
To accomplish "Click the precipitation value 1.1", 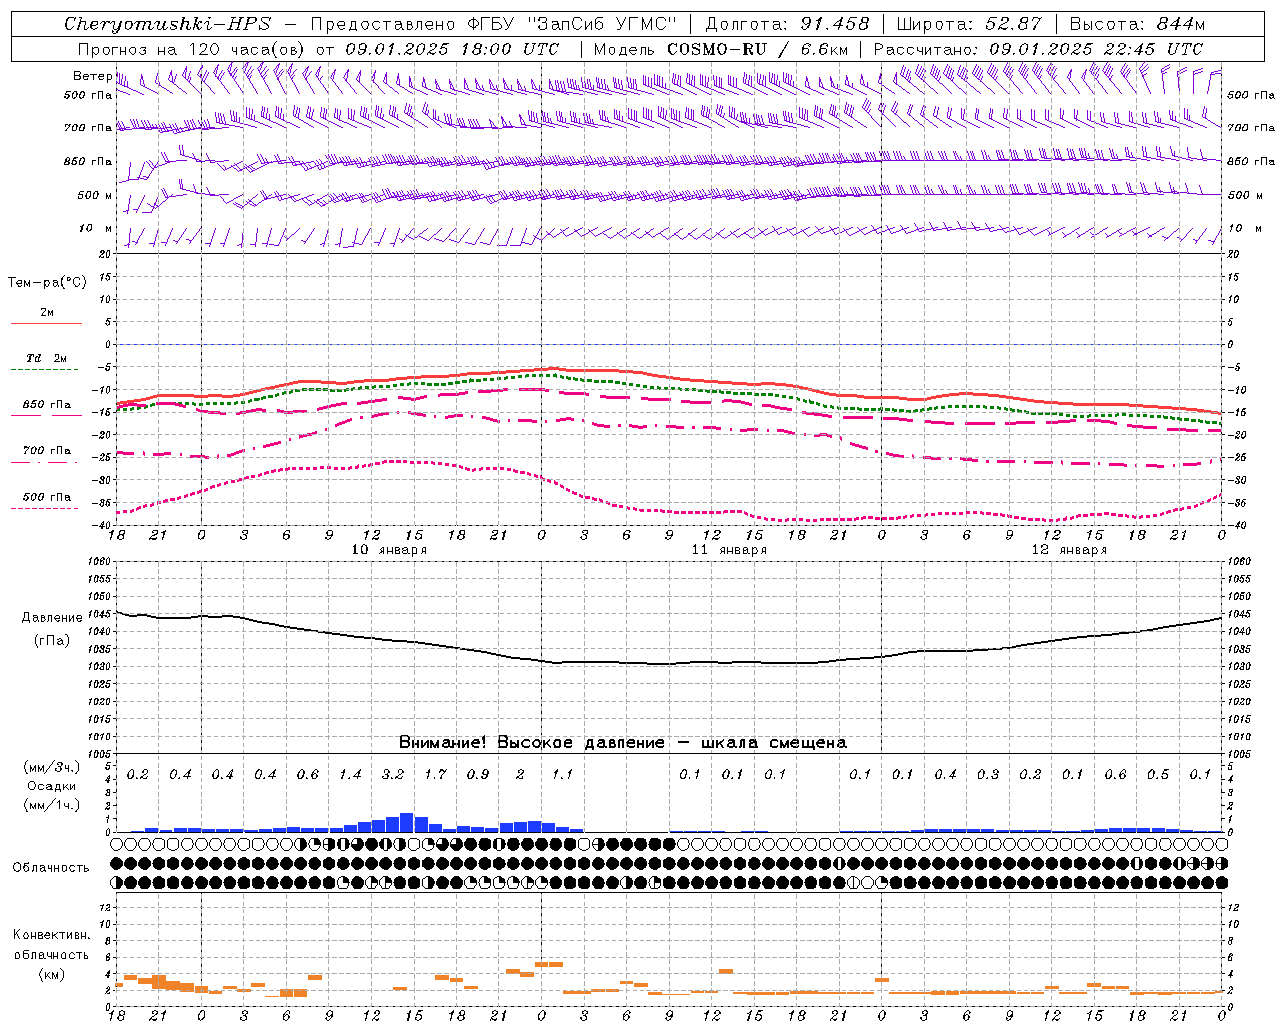I will point(563,774).
